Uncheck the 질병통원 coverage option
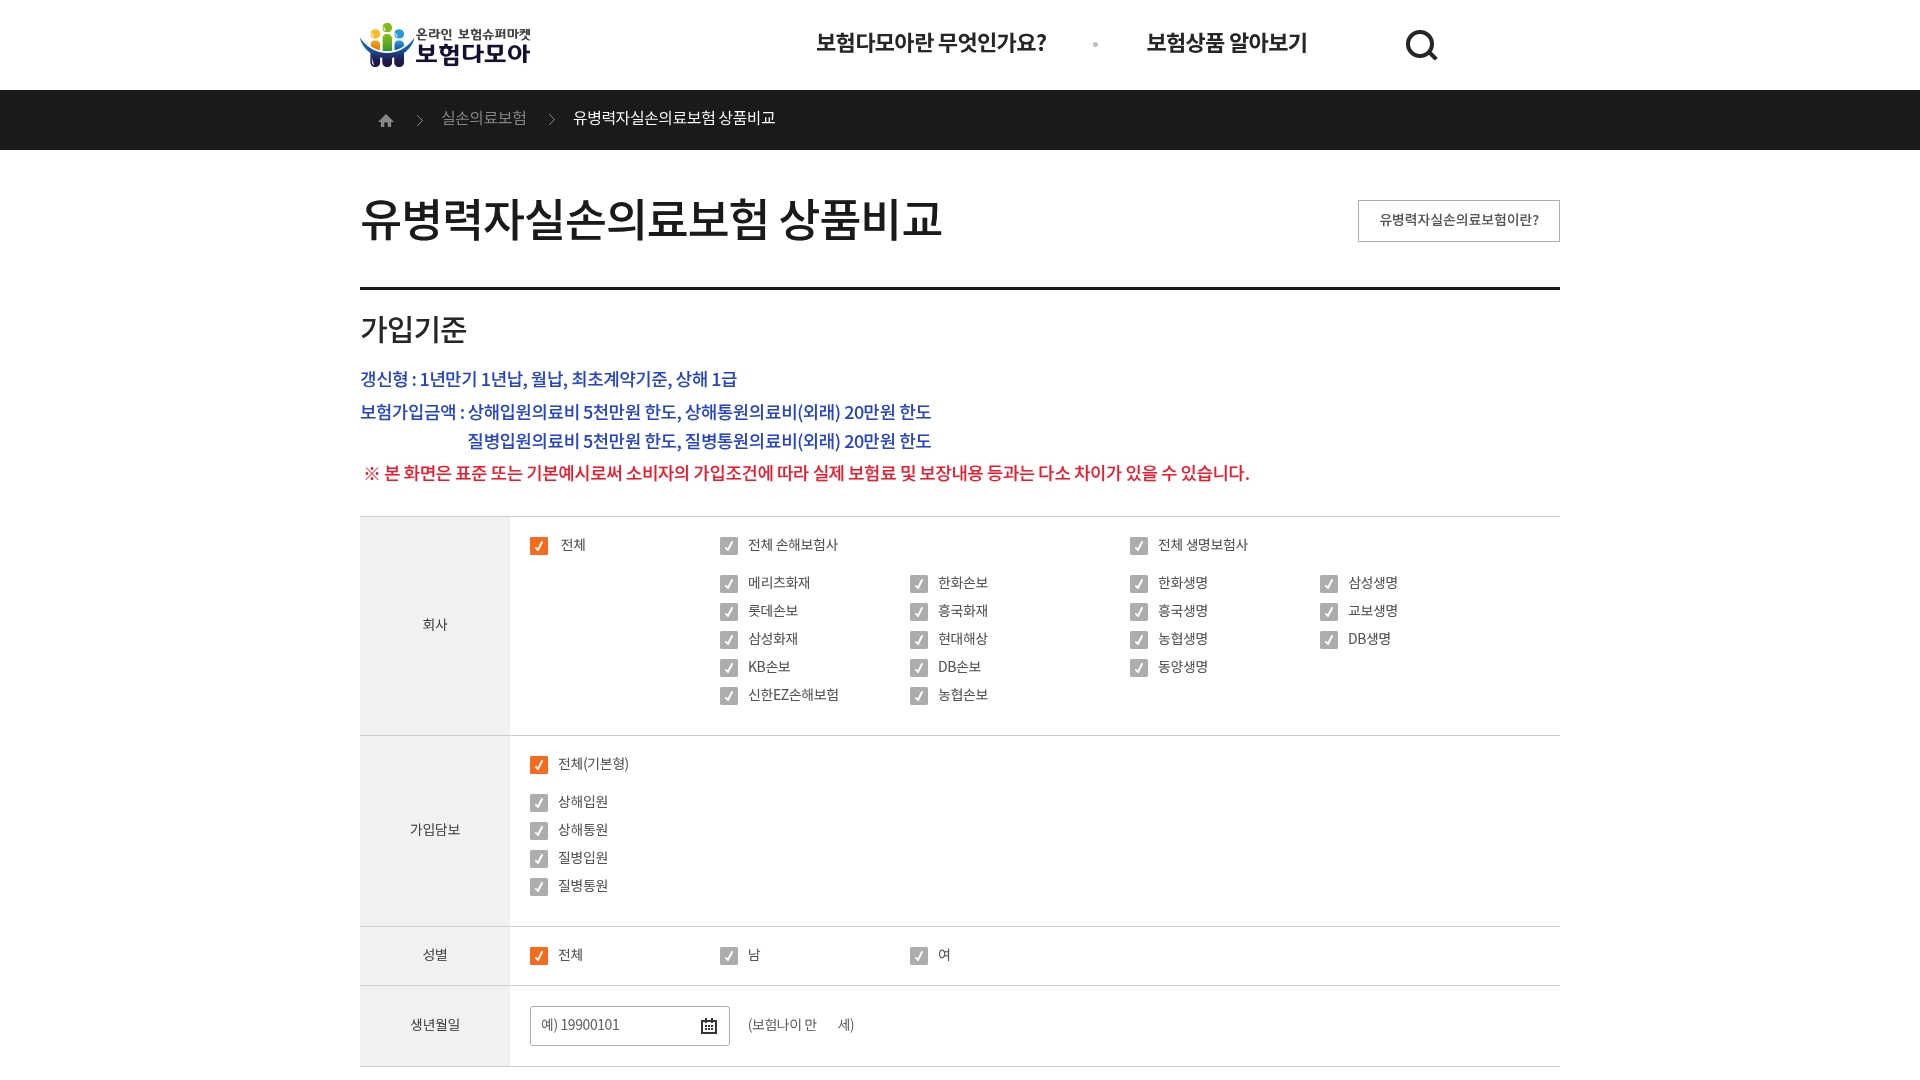The height and width of the screenshot is (1080, 1920). (x=538, y=886)
